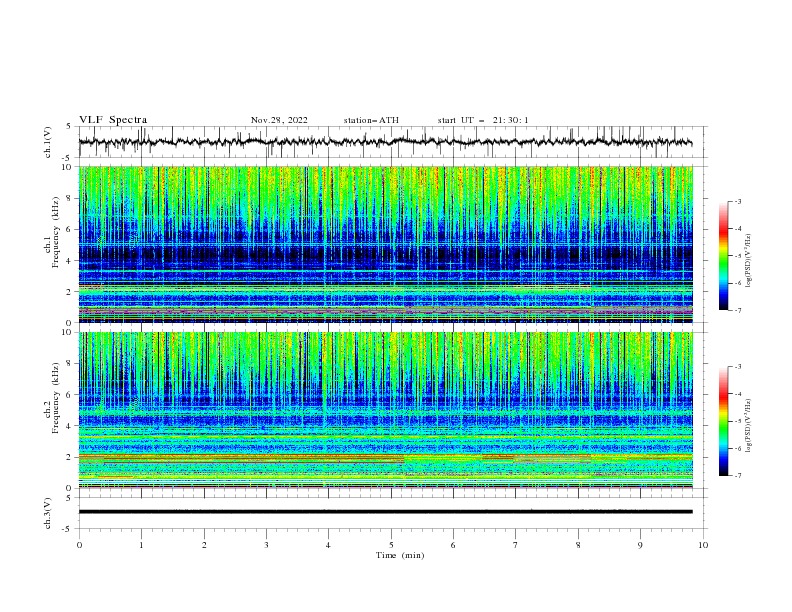Click the "-5" tick on upper colorbar
Screen dimensions: 792x612
click(x=737, y=256)
